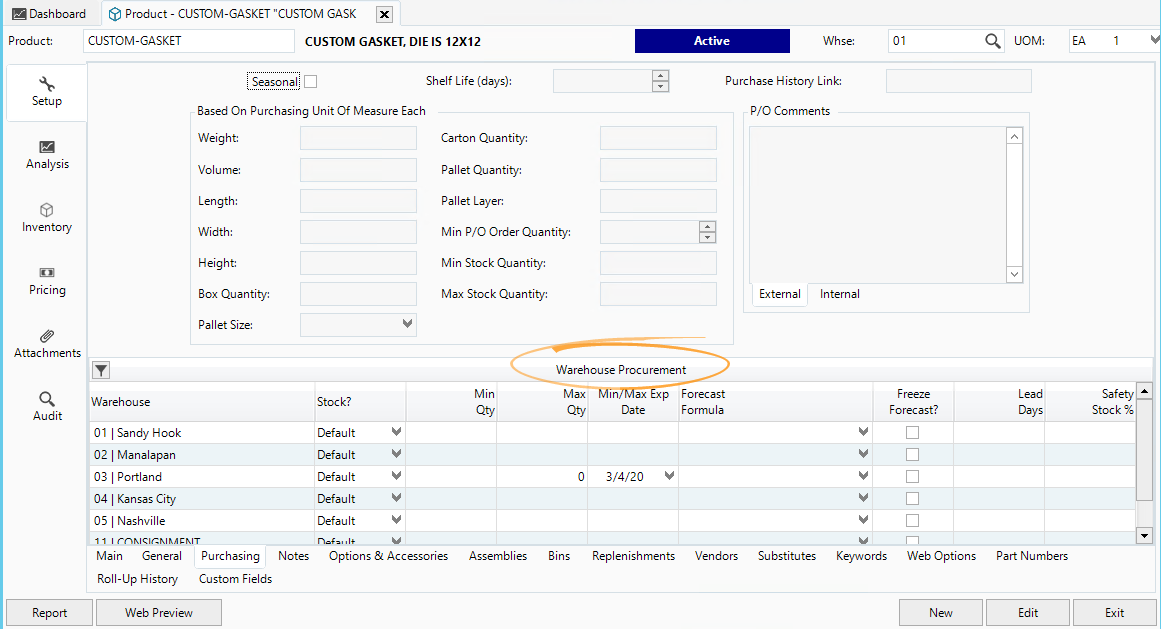The height and width of the screenshot is (629, 1161).
Task: Switch to the Internal comments tab
Action: point(839,294)
